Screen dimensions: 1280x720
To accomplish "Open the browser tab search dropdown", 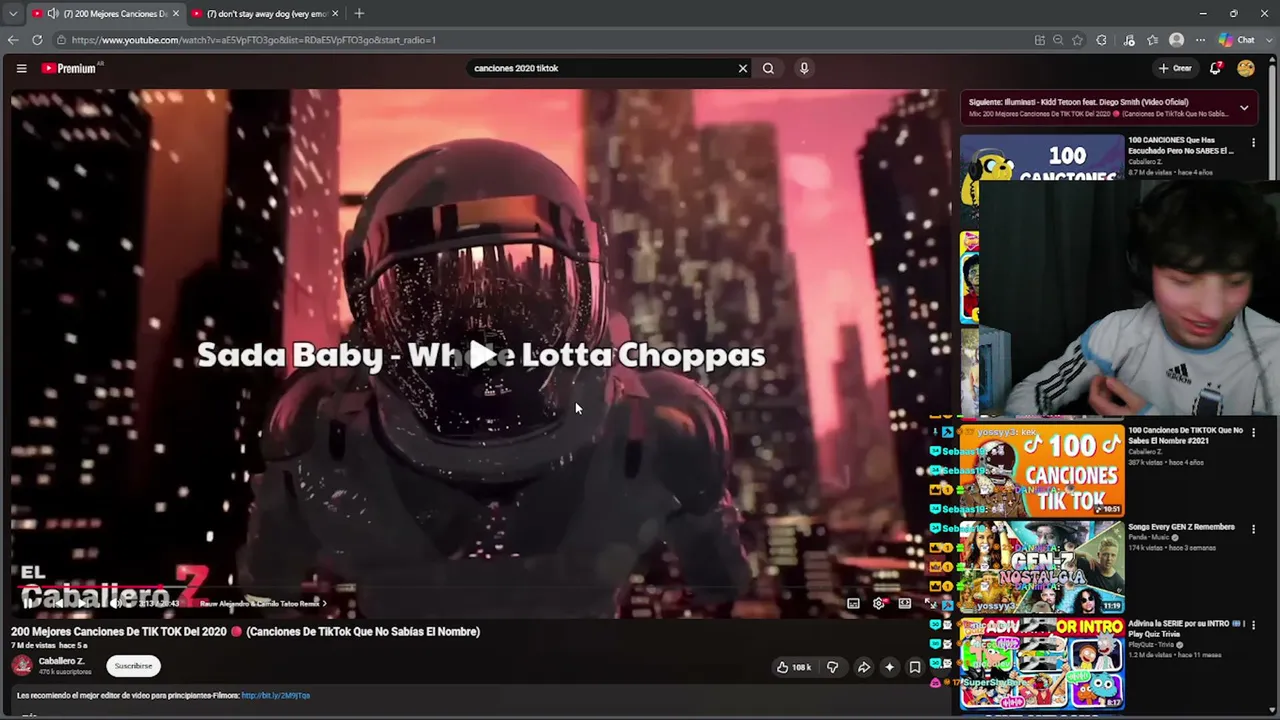I will point(12,14).
